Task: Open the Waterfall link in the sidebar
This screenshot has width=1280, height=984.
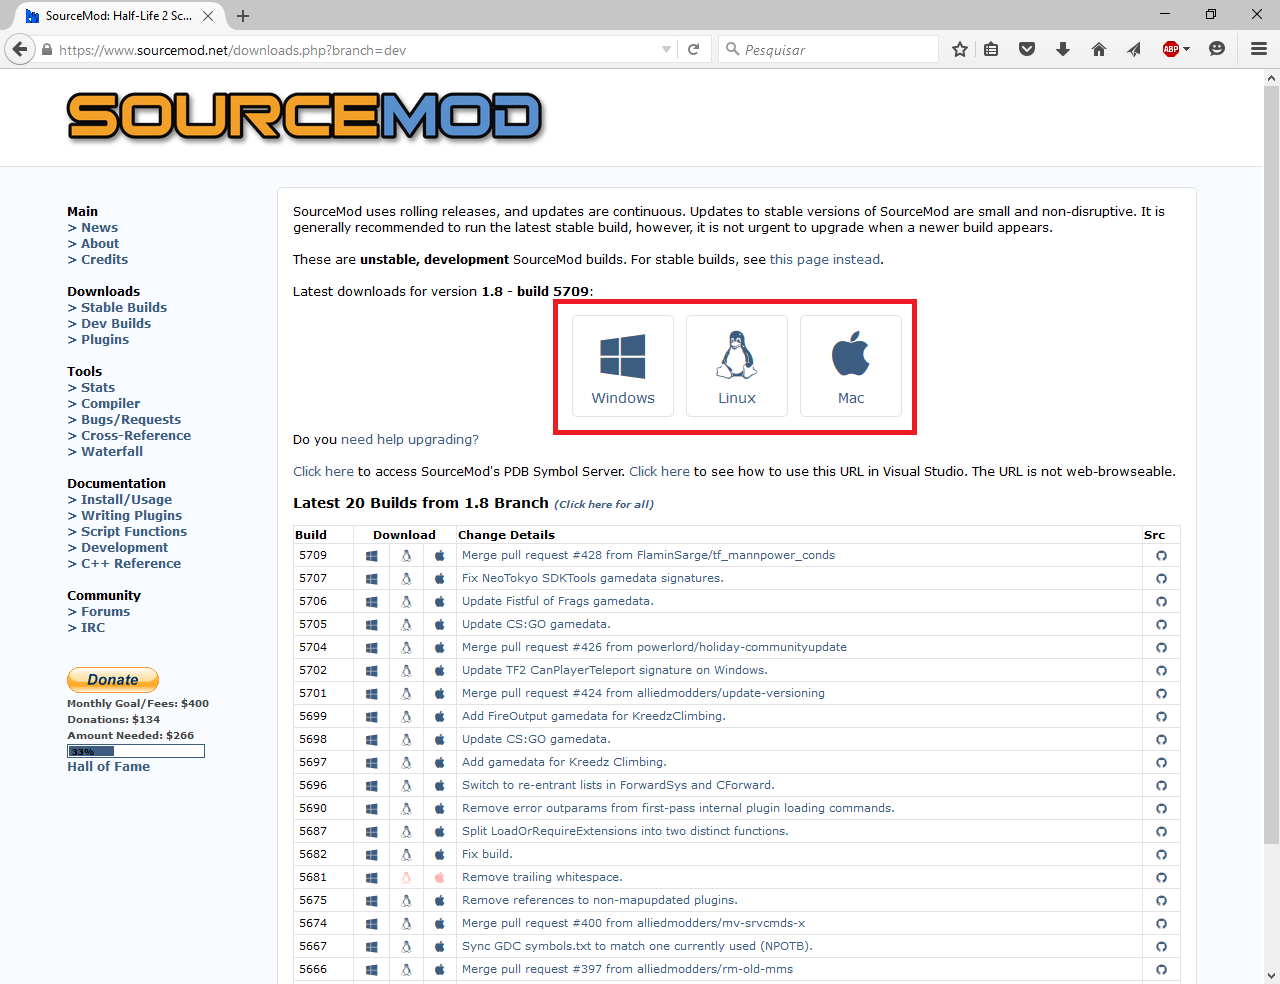Action: point(112,452)
